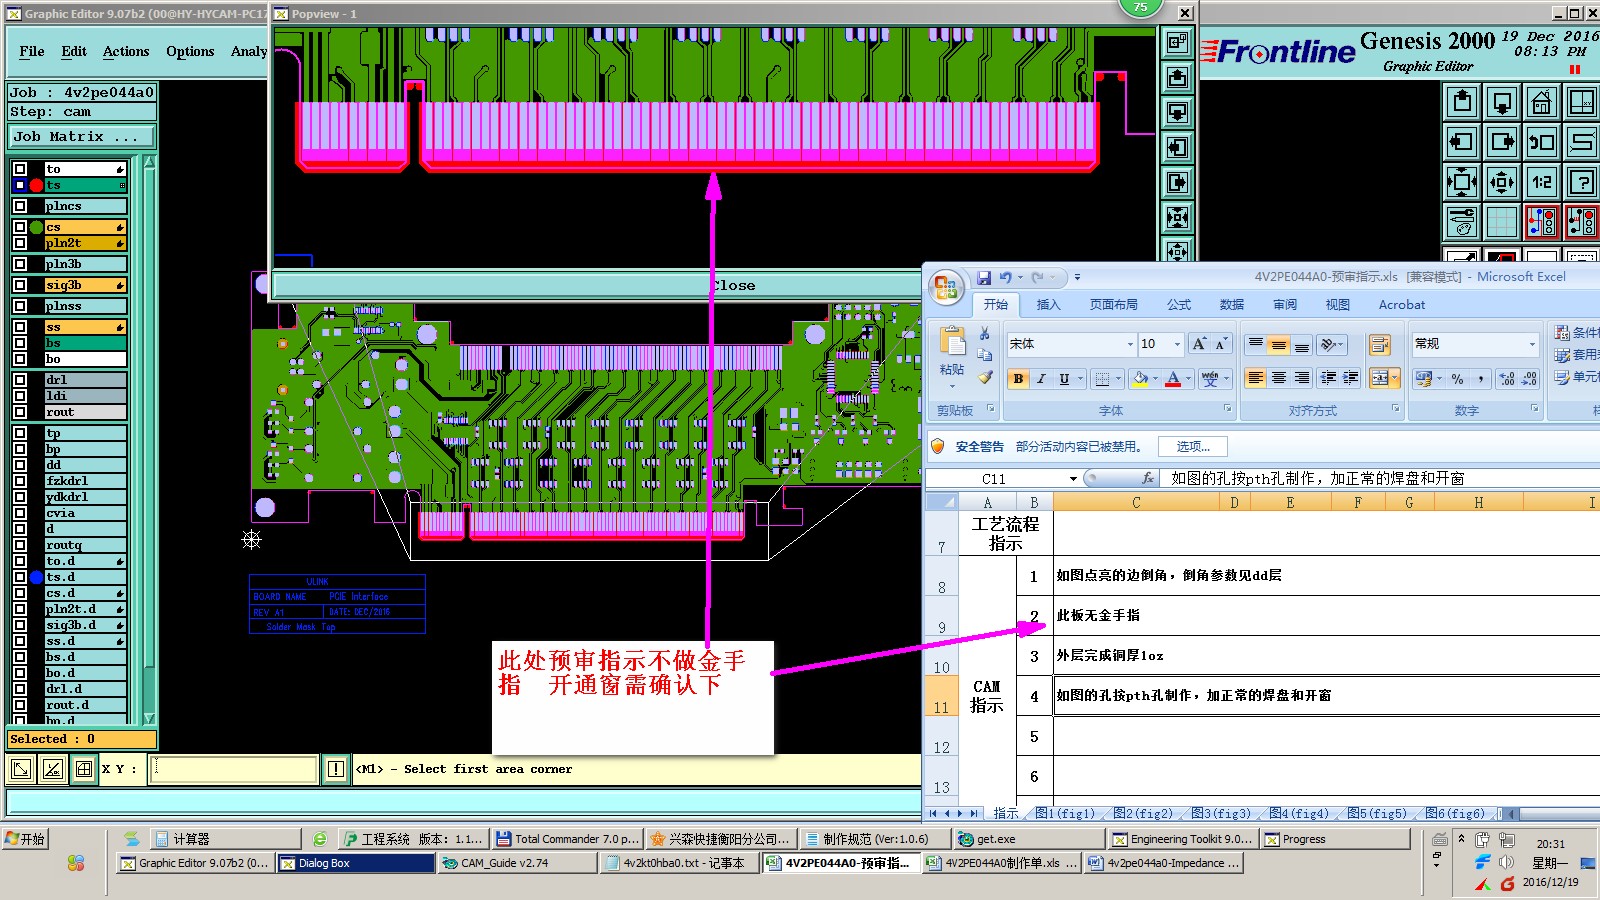Open the File menu in Graphic Editor
The image size is (1600, 900).
[32, 51]
